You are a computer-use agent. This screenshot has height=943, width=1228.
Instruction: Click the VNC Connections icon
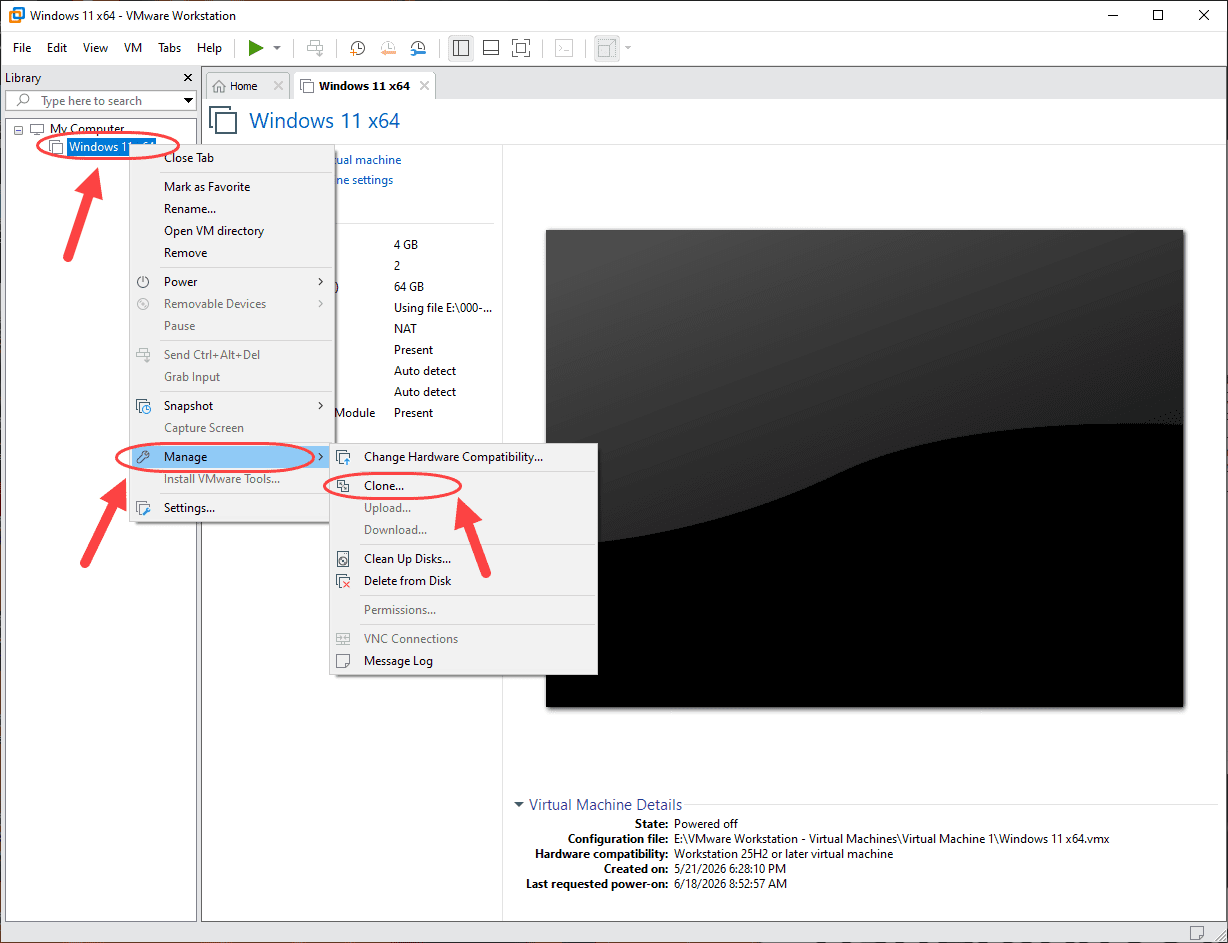pyautogui.click(x=344, y=639)
